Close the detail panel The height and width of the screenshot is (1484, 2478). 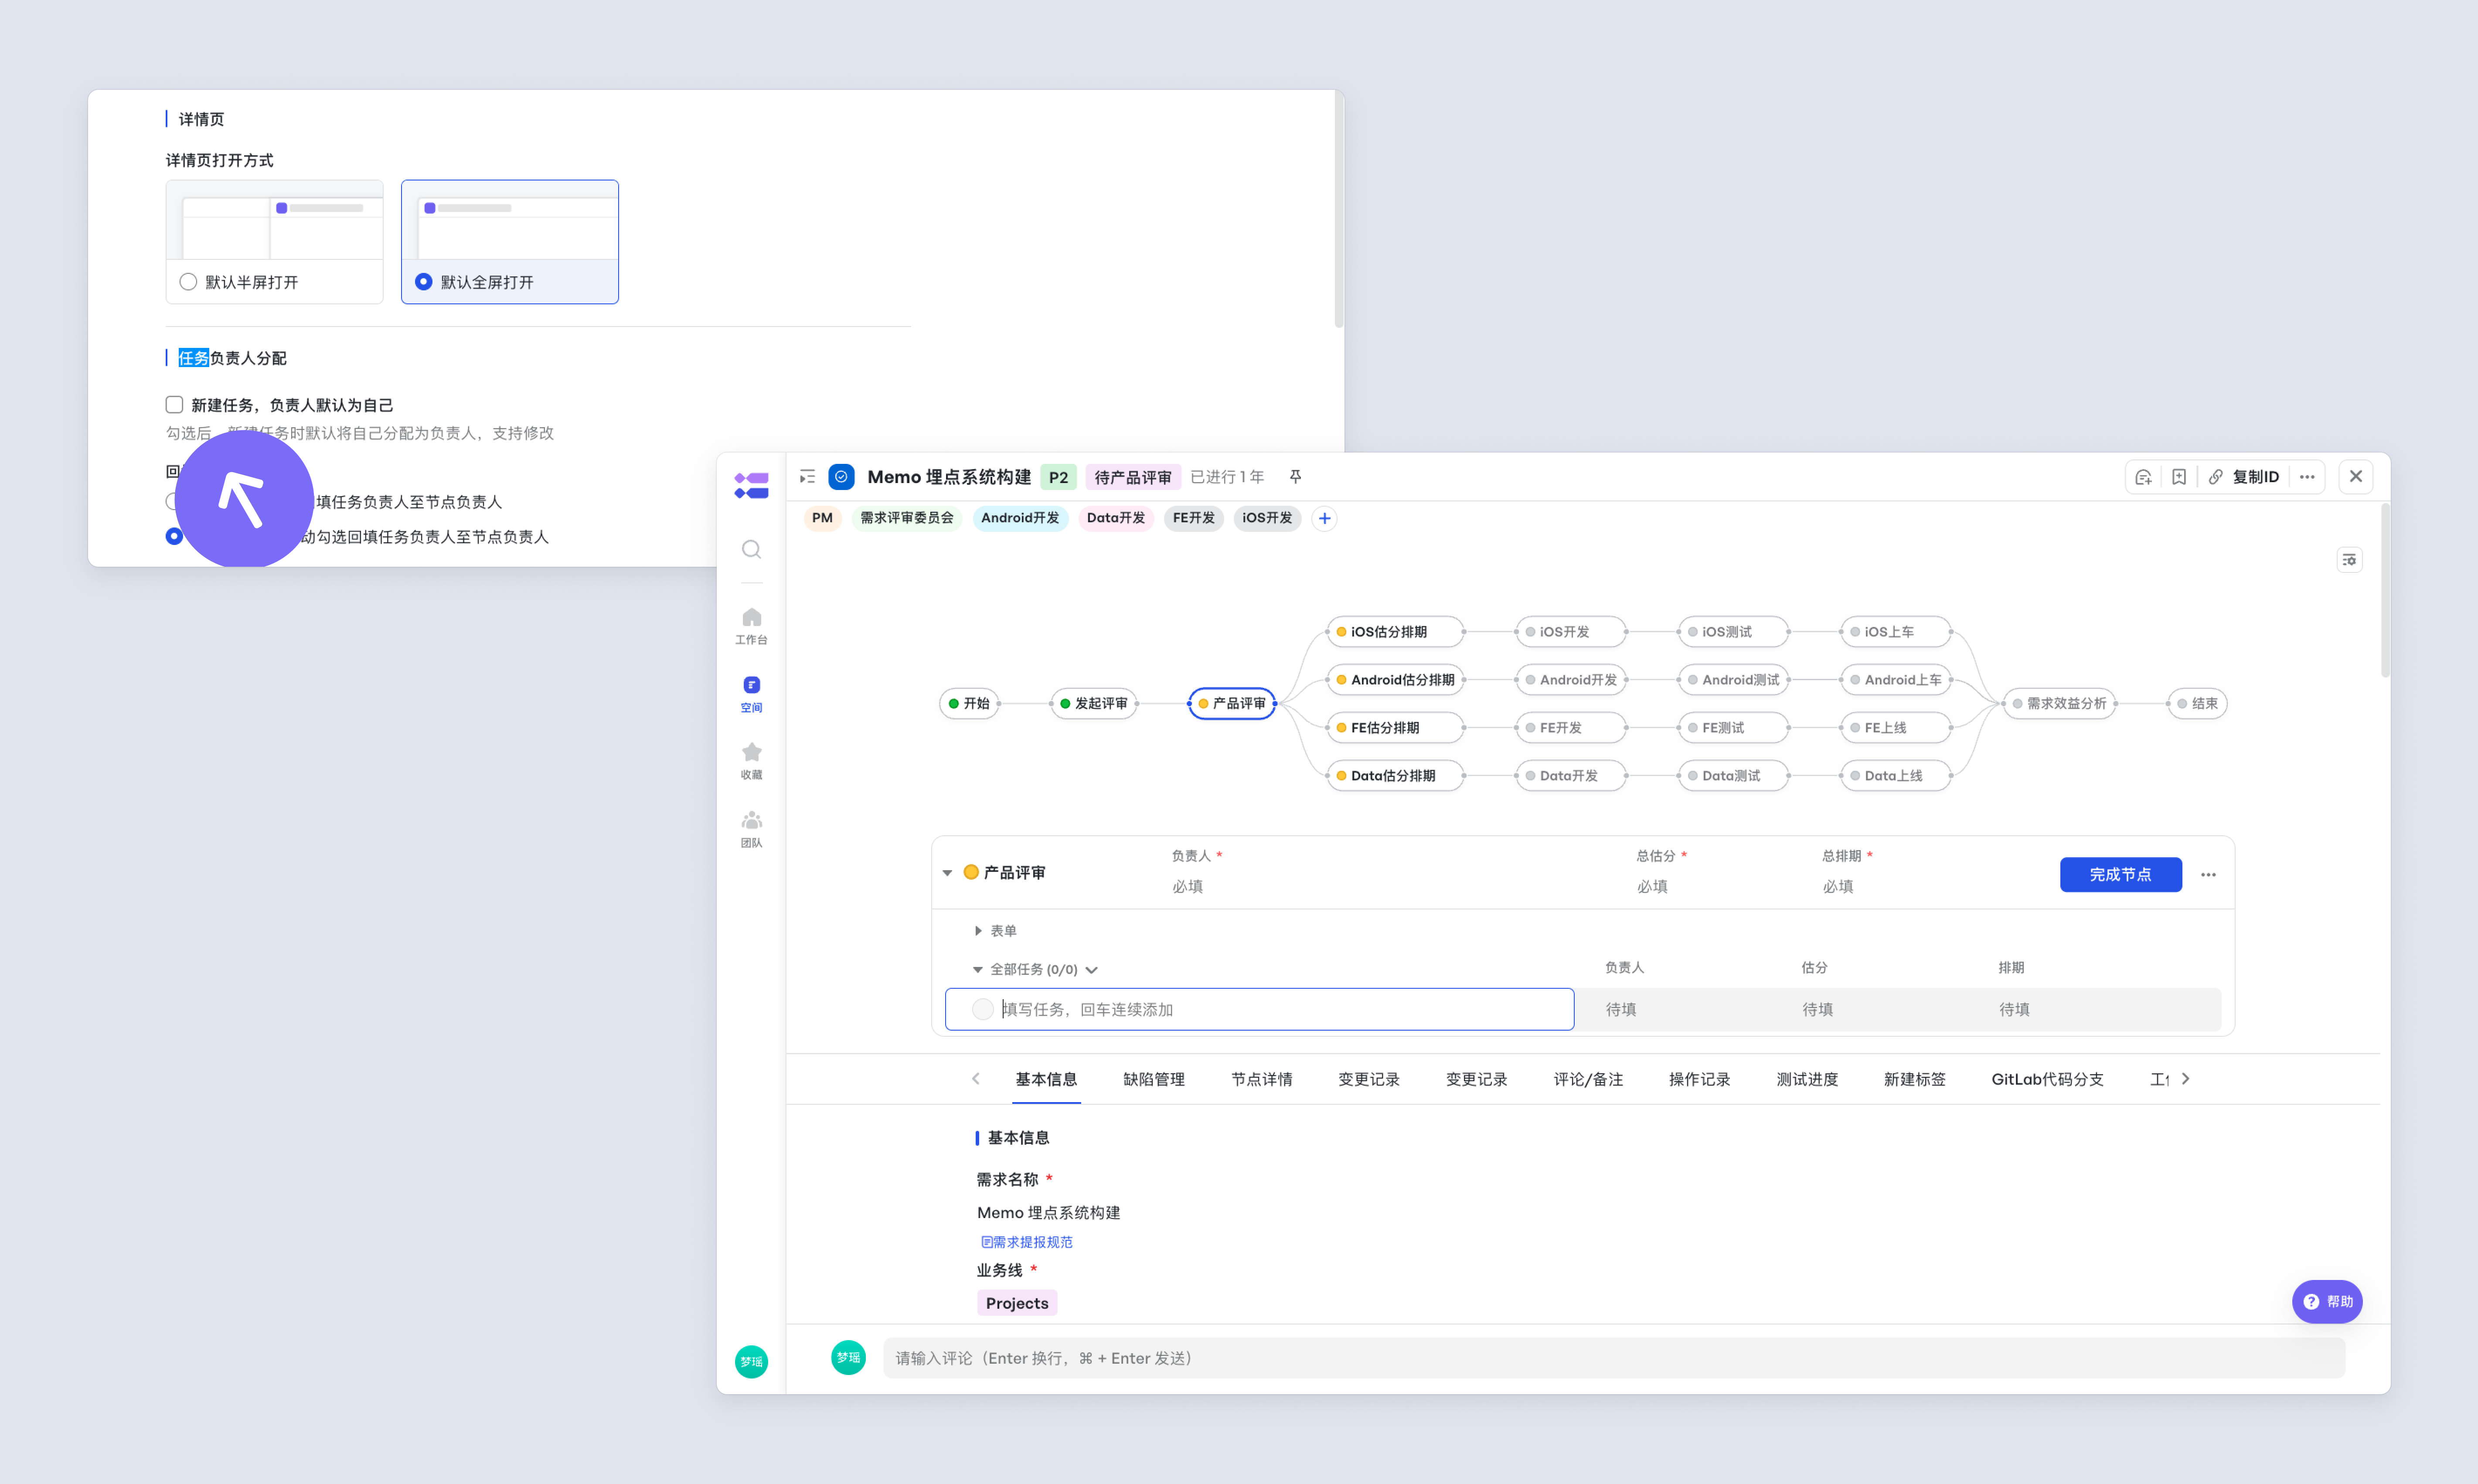pyautogui.click(x=2356, y=477)
